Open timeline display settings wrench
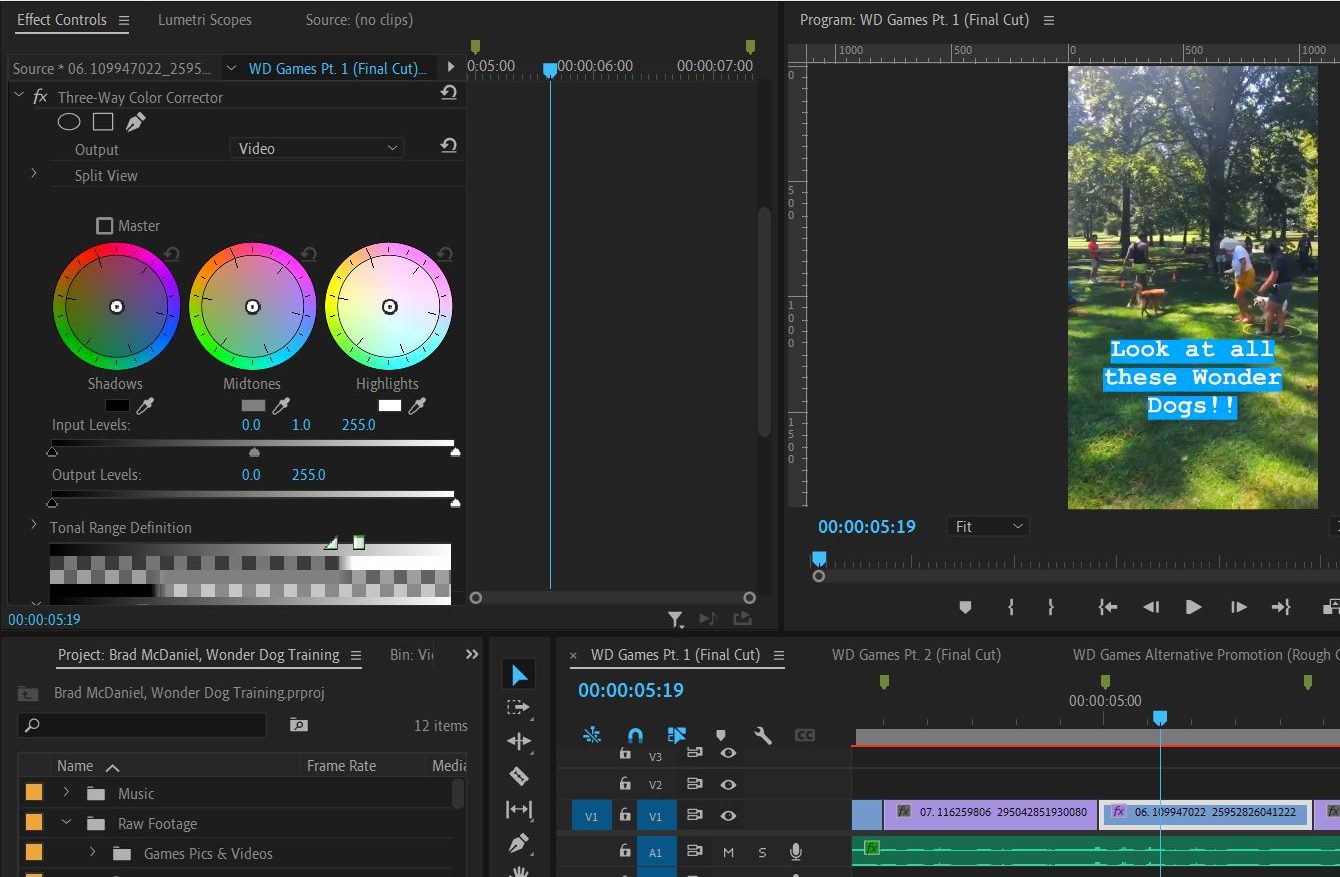Viewport: 1340px width, 877px height. 763,736
